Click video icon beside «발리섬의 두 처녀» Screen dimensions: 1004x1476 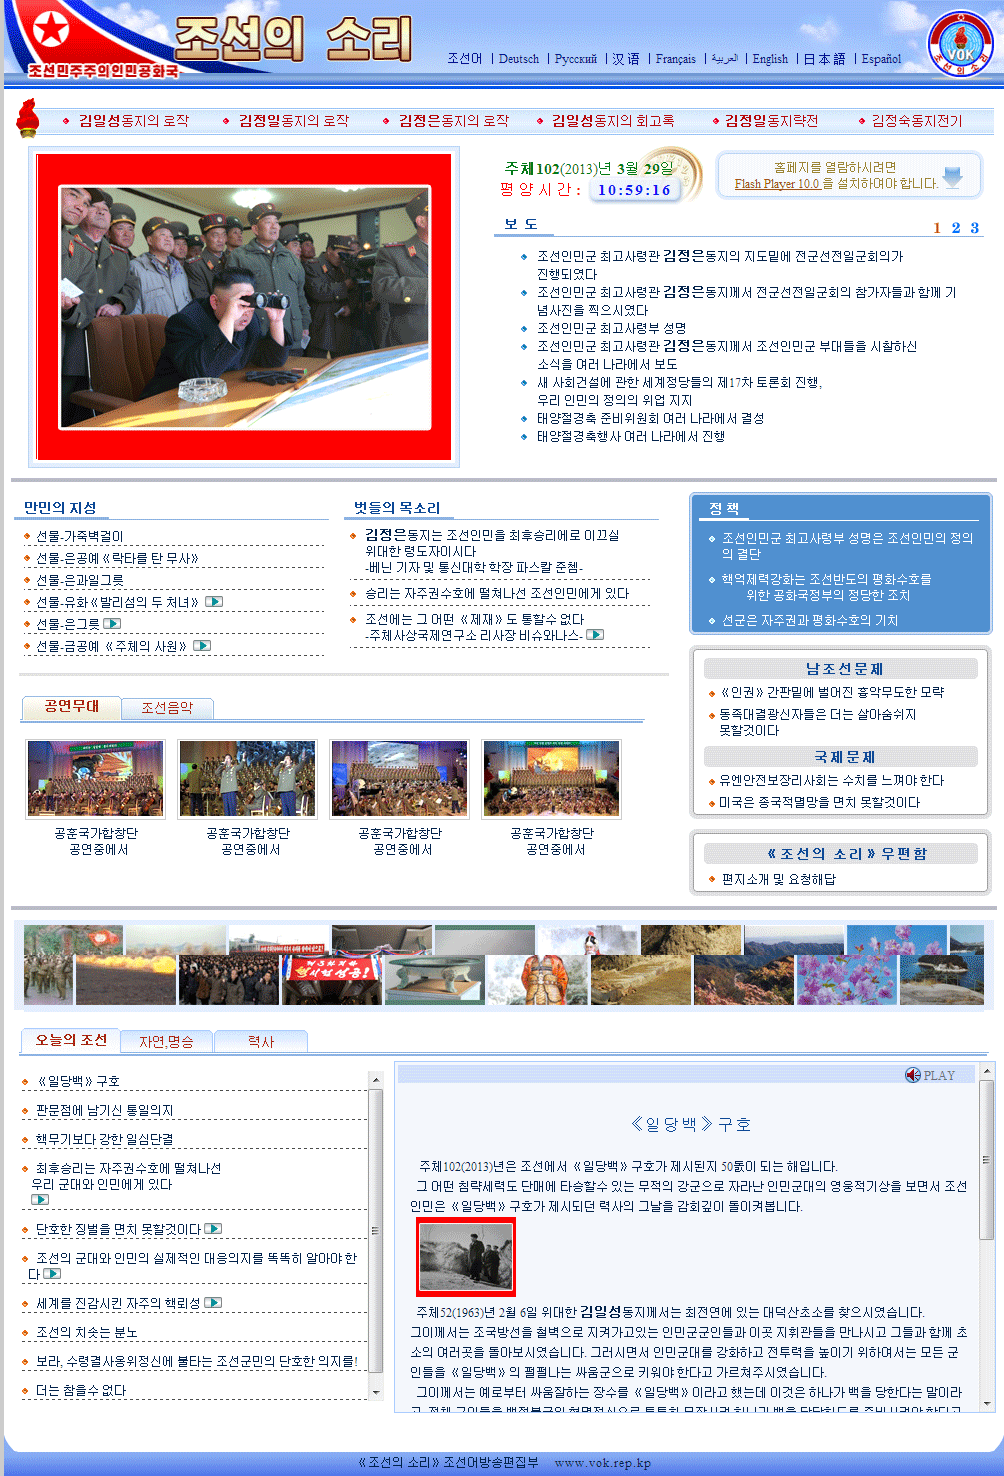pos(214,602)
